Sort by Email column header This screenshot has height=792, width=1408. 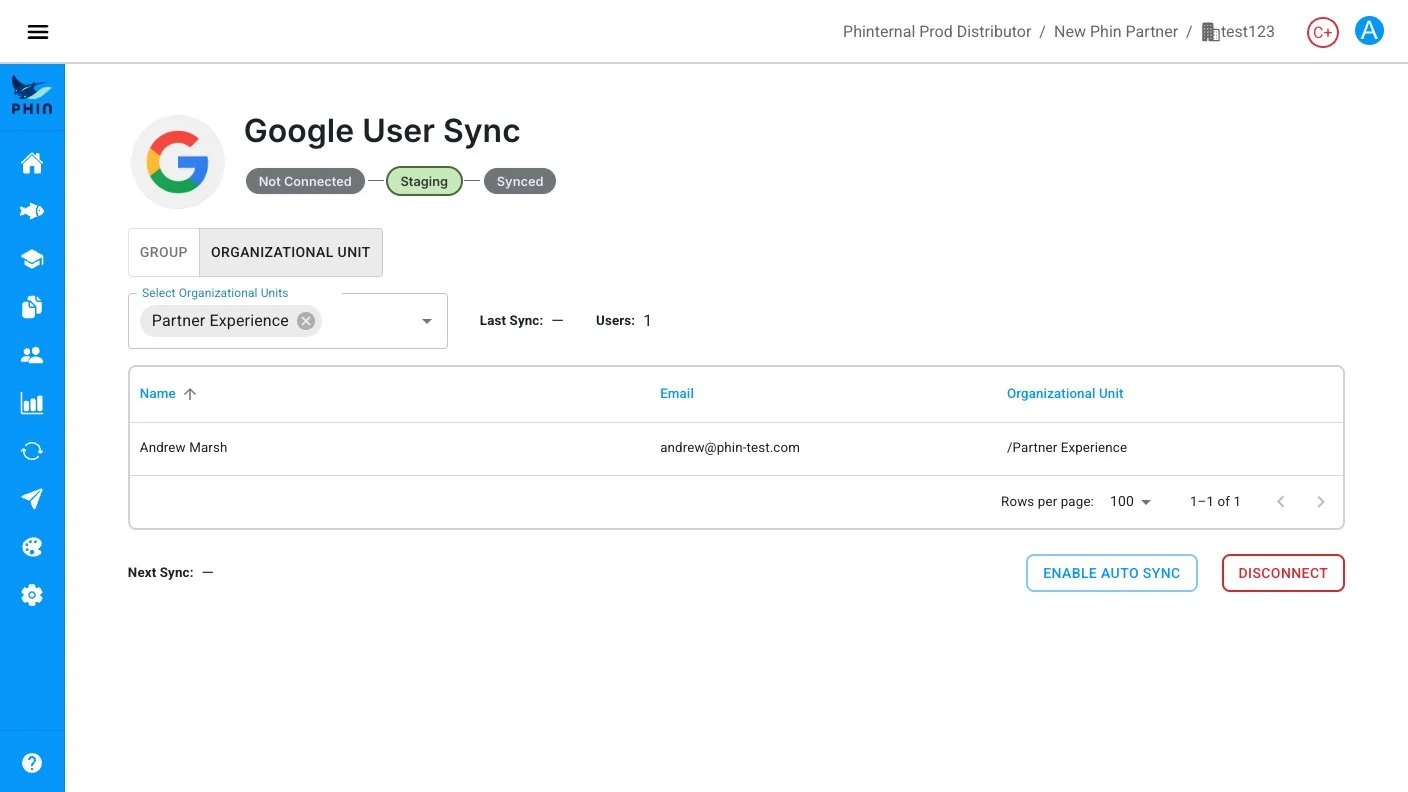pyautogui.click(x=677, y=394)
